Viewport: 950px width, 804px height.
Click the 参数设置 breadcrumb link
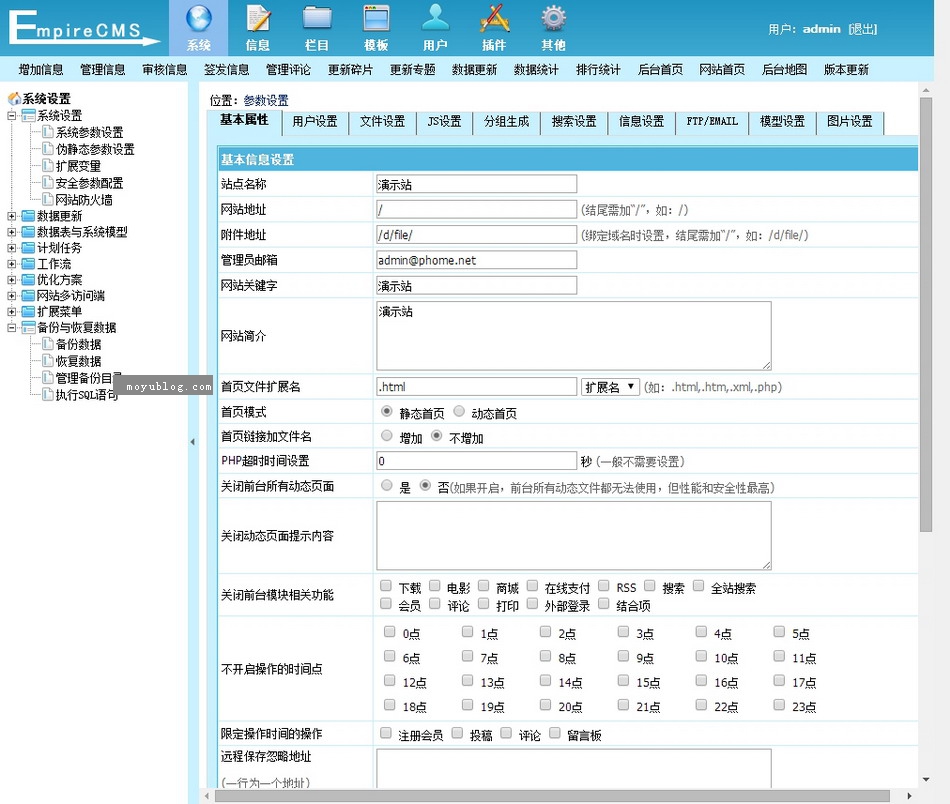tap(266, 101)
